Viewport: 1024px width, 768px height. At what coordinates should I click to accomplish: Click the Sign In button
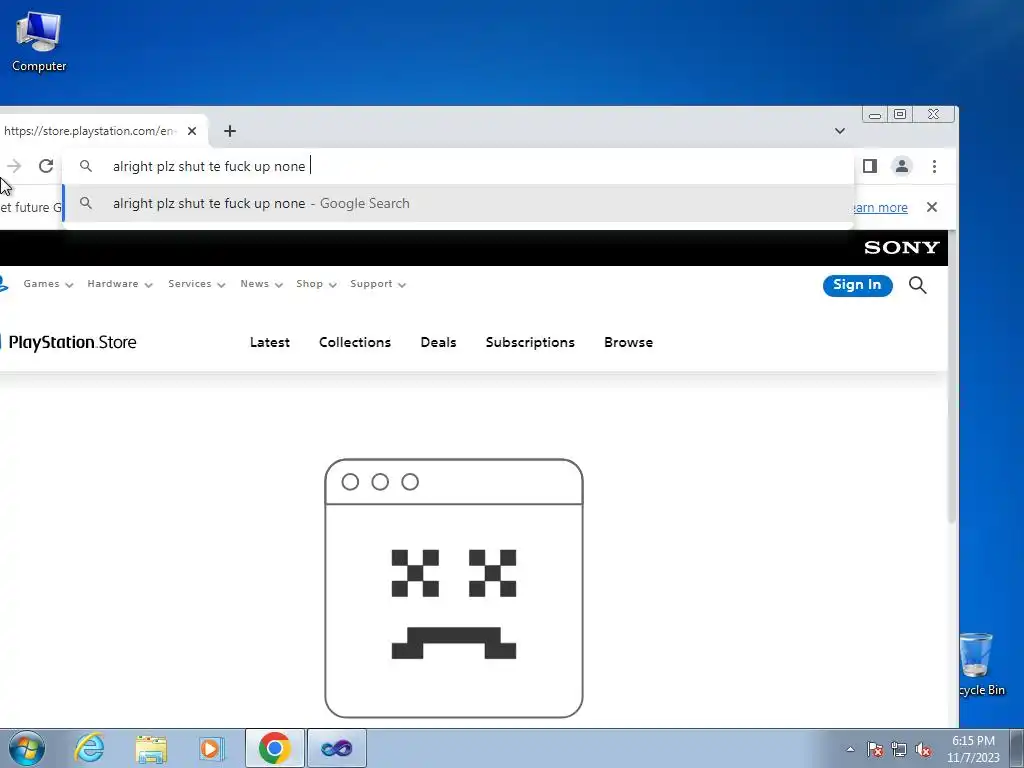pyautogui.click(x=857, y=285)
